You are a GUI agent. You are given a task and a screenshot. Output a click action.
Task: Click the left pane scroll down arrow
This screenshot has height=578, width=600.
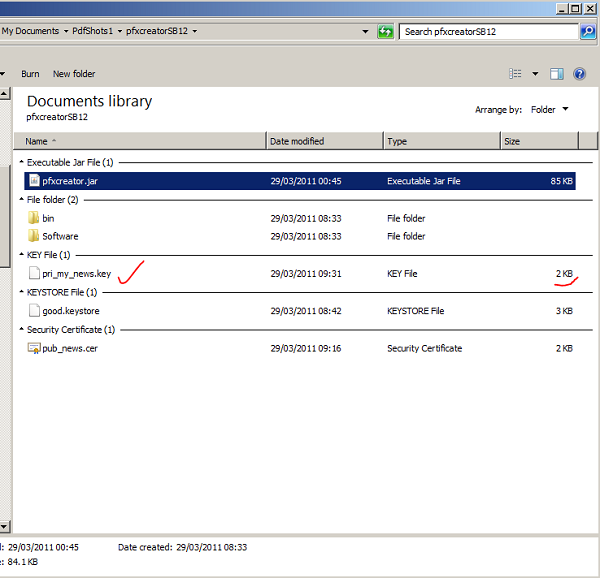pyautogui.click(x=5, y=527)
